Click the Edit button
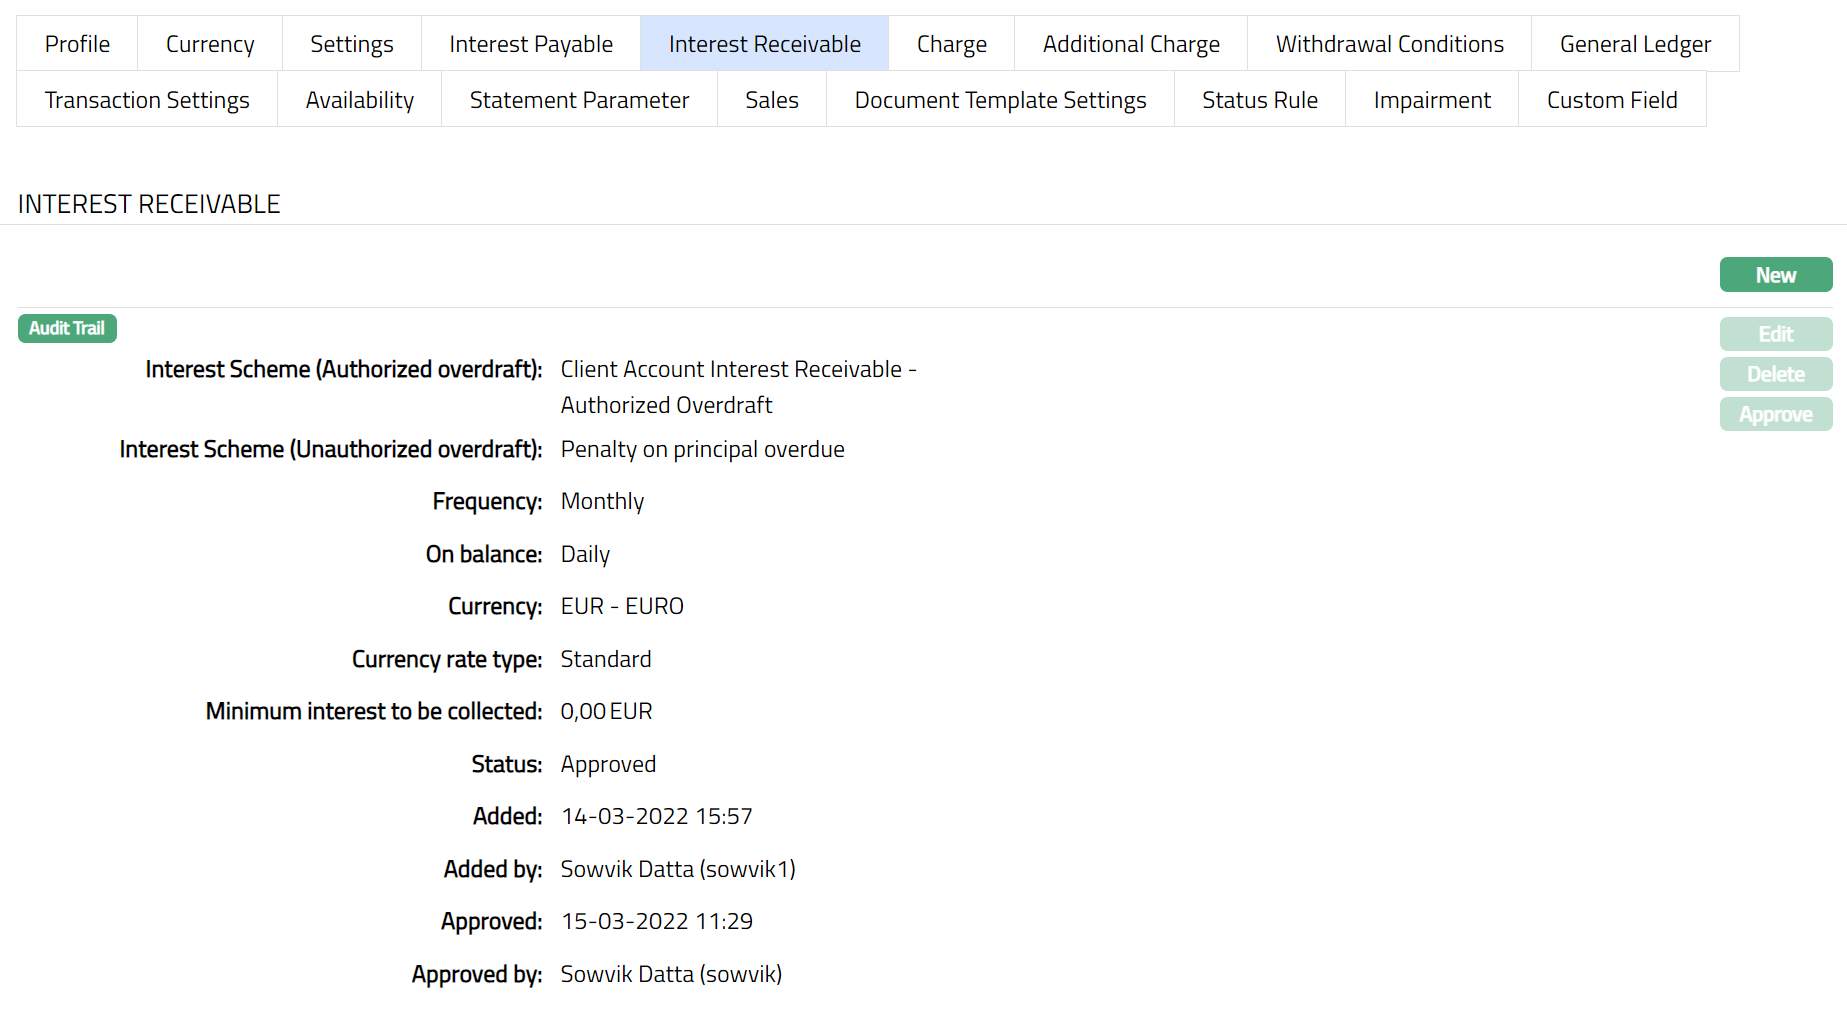 coord(1775,334)
